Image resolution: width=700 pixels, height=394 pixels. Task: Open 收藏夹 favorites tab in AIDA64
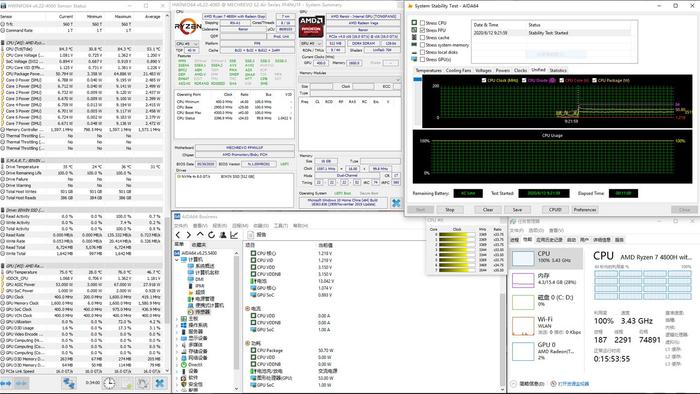click(x=199, y=245)
